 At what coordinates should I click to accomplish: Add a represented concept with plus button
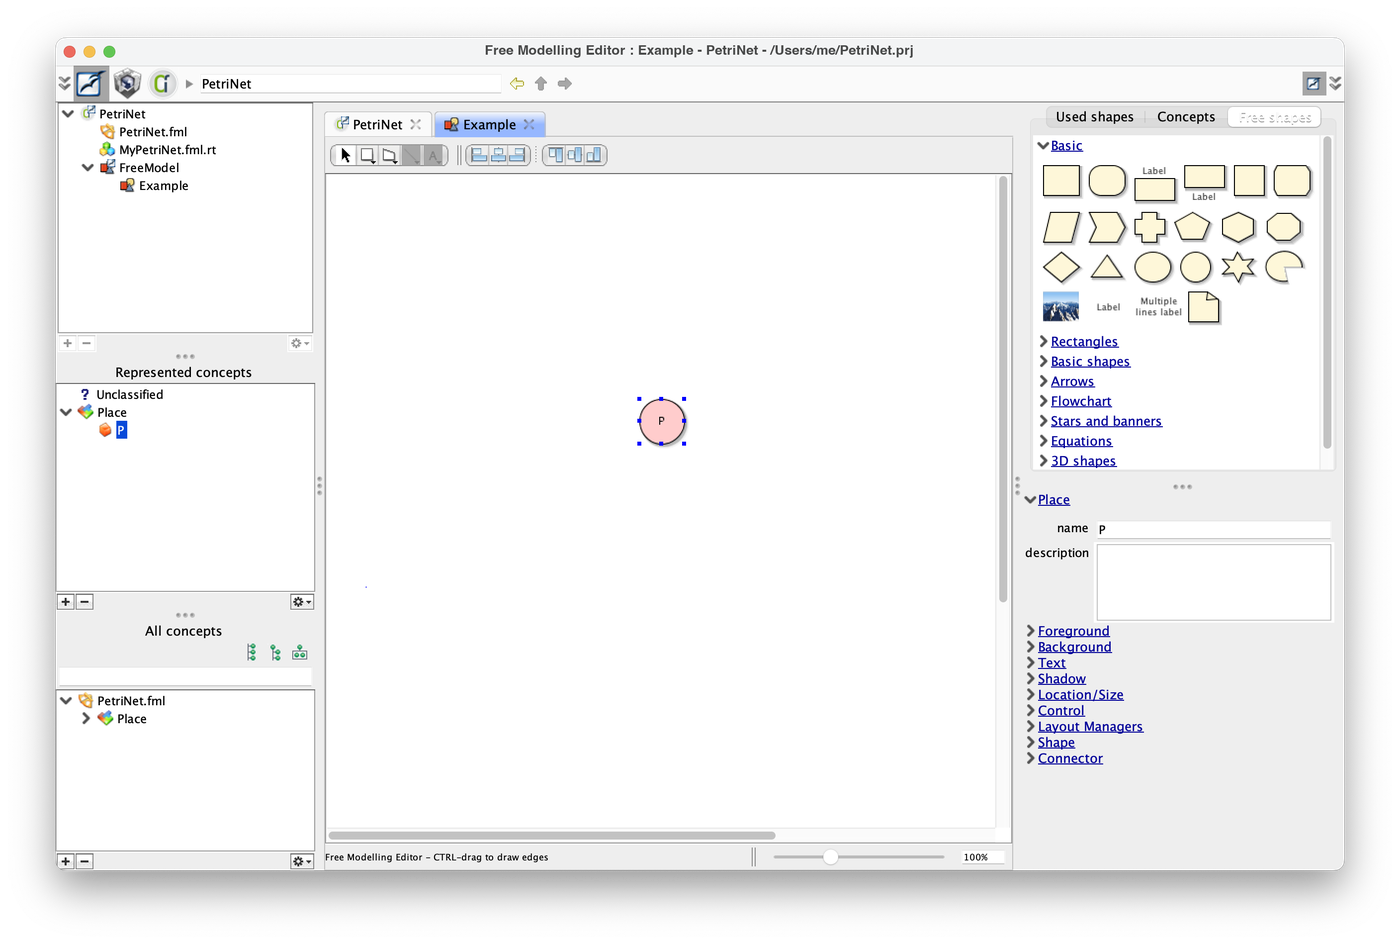(x=66, y=602)
